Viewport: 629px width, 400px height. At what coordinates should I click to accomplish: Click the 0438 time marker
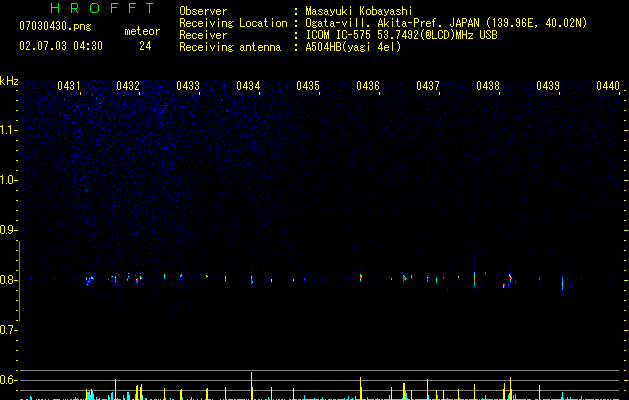(x=488, y=86)
